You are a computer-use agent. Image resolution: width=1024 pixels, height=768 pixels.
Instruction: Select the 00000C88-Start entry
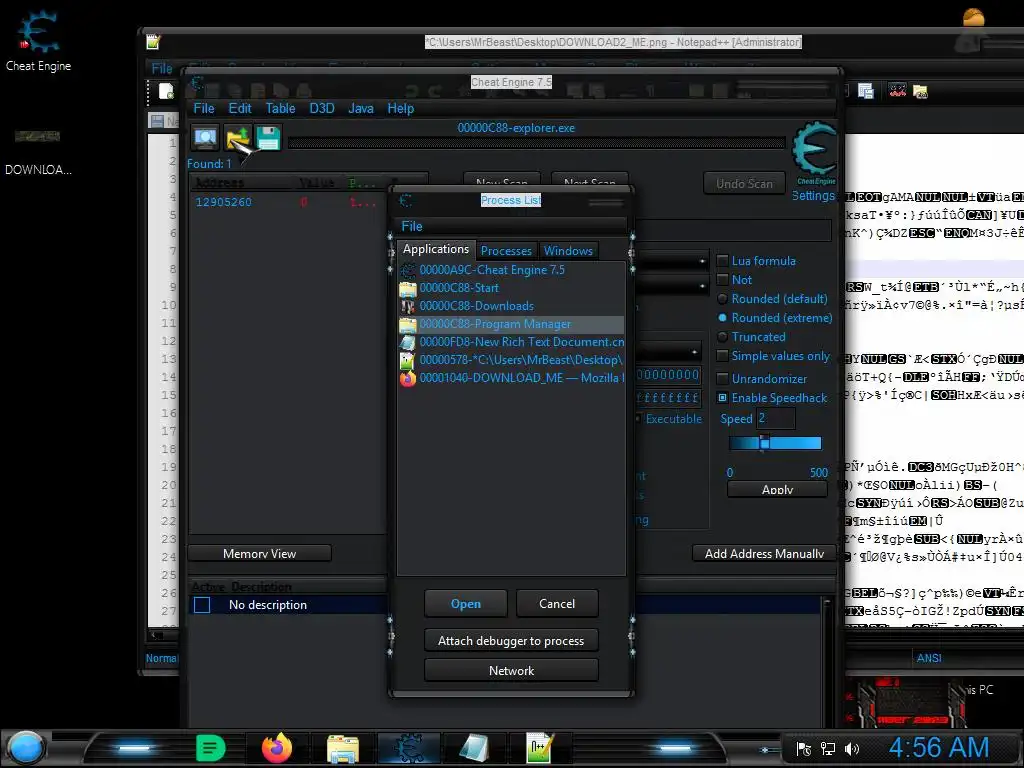coord(511,288)
